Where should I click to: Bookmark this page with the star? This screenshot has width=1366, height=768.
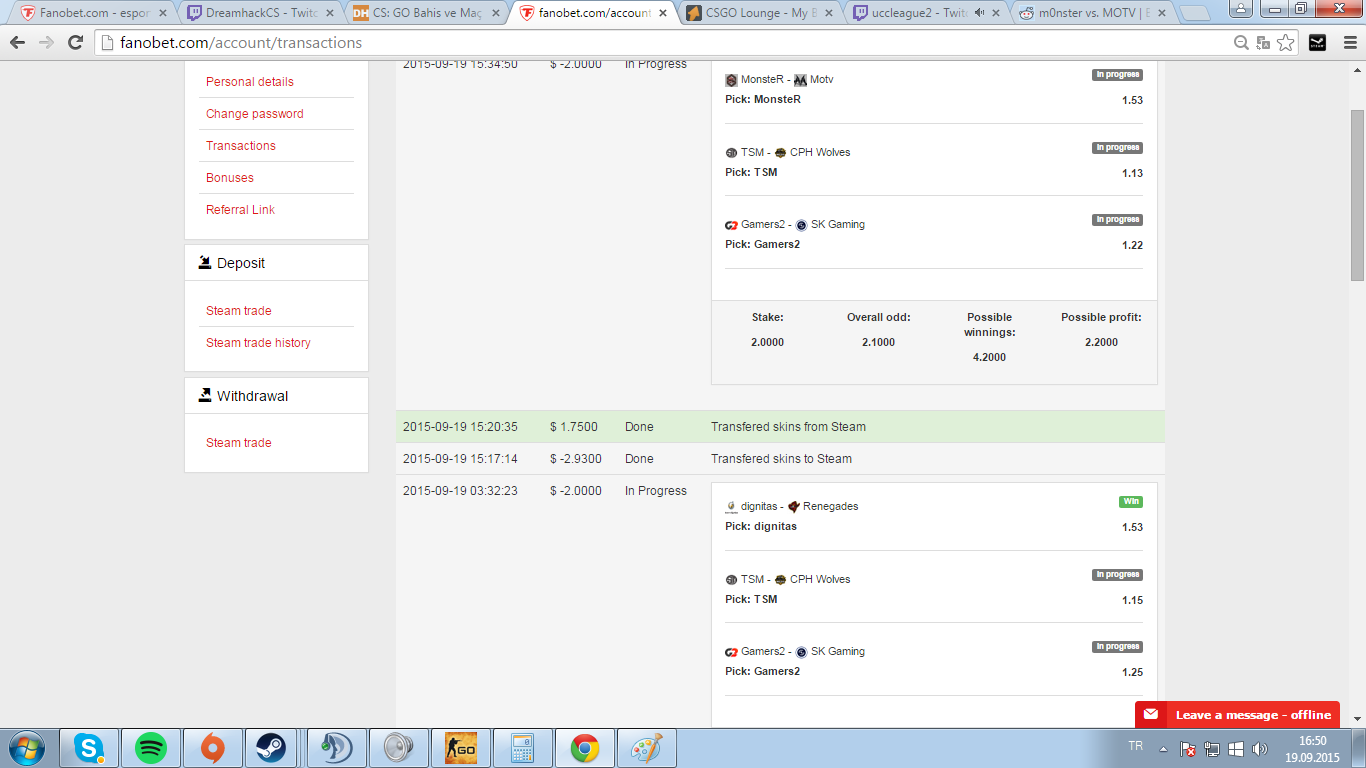(1285, 43)
